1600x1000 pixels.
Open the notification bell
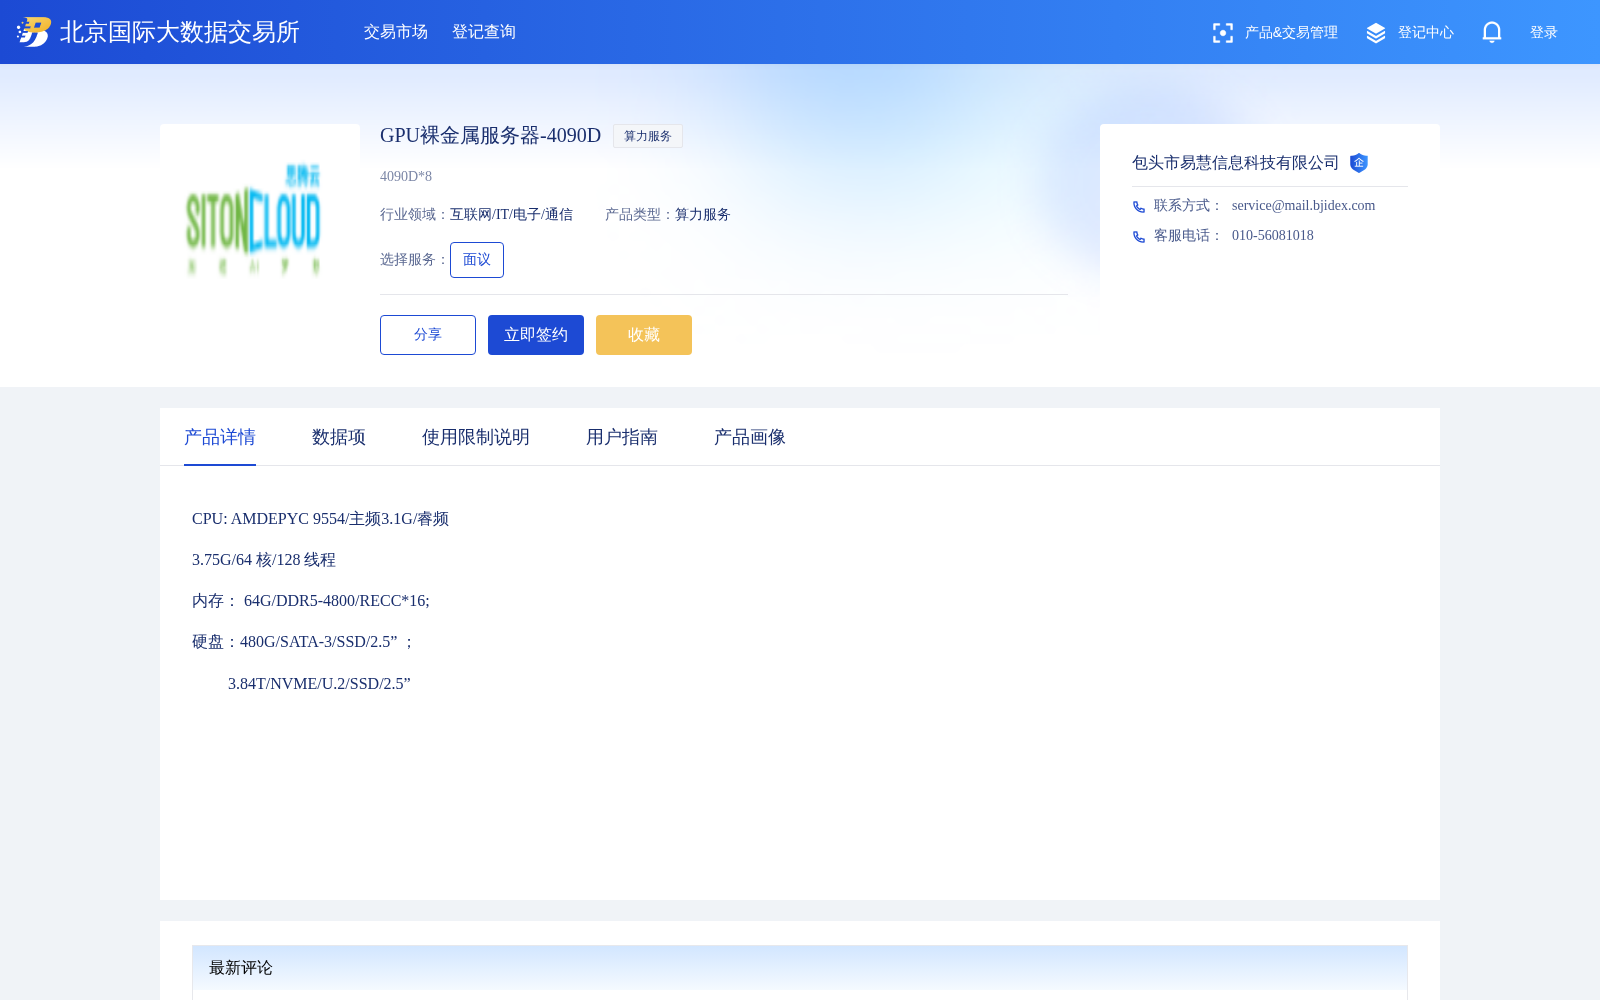(1492, 33)
